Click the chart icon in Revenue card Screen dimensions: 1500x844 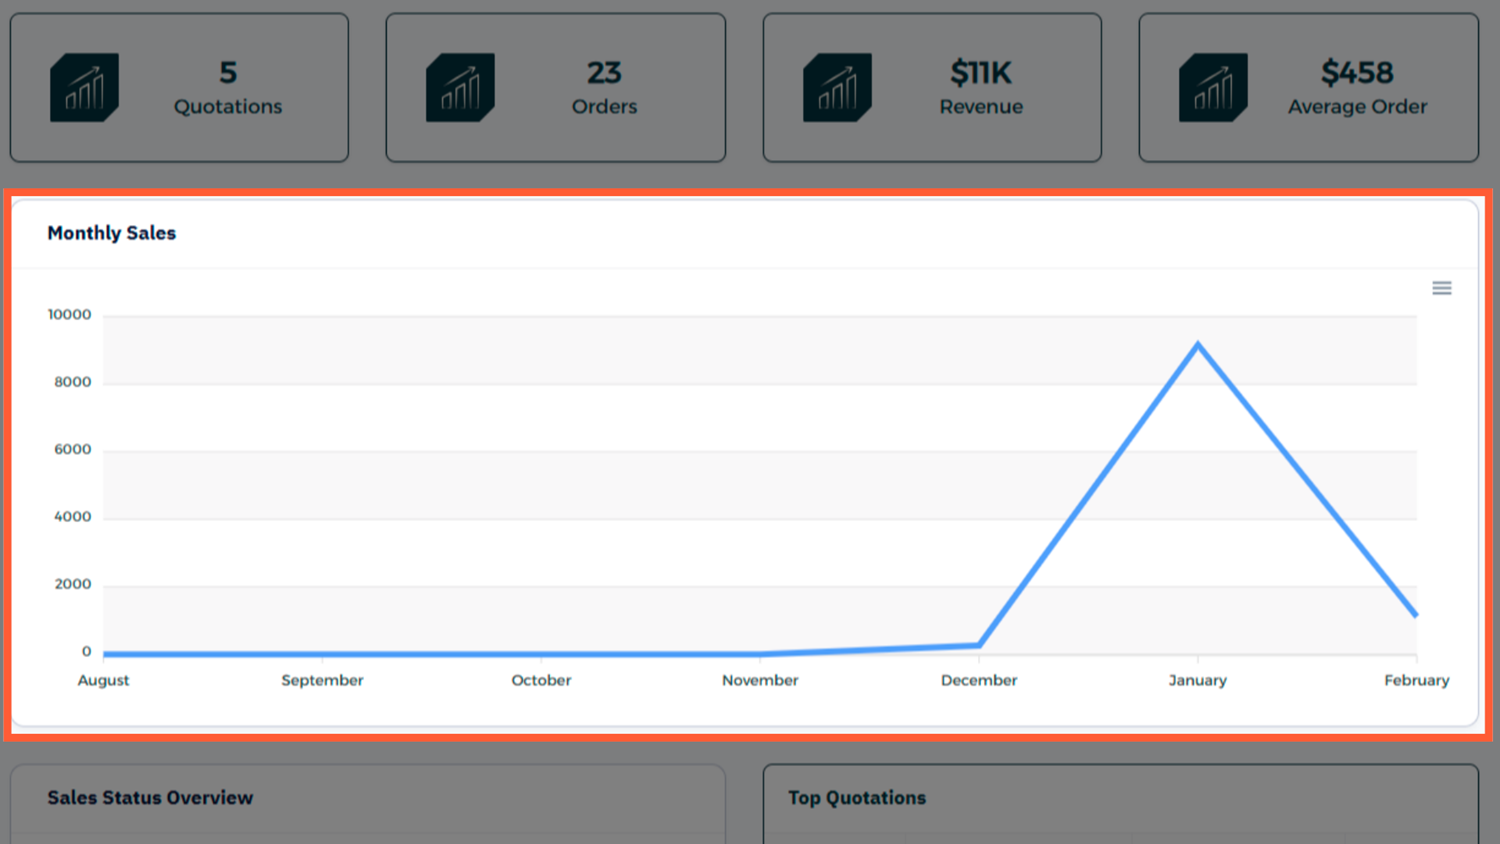837,88
